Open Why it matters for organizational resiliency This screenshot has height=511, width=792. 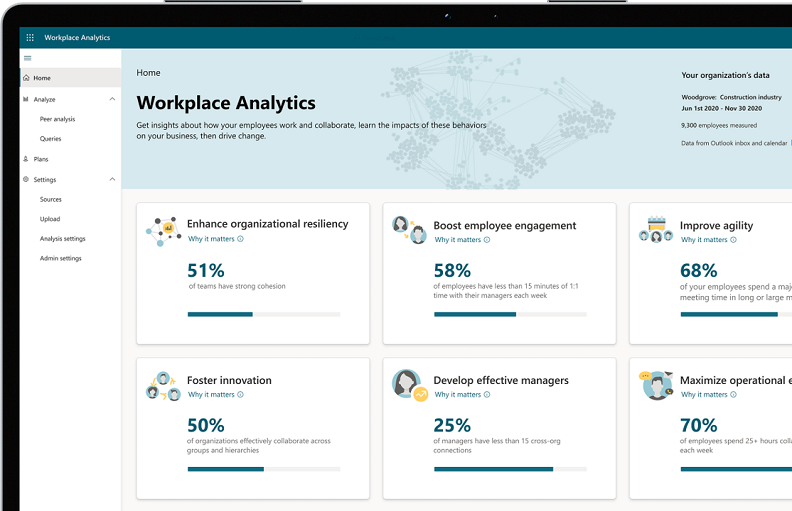click(211, 239)
